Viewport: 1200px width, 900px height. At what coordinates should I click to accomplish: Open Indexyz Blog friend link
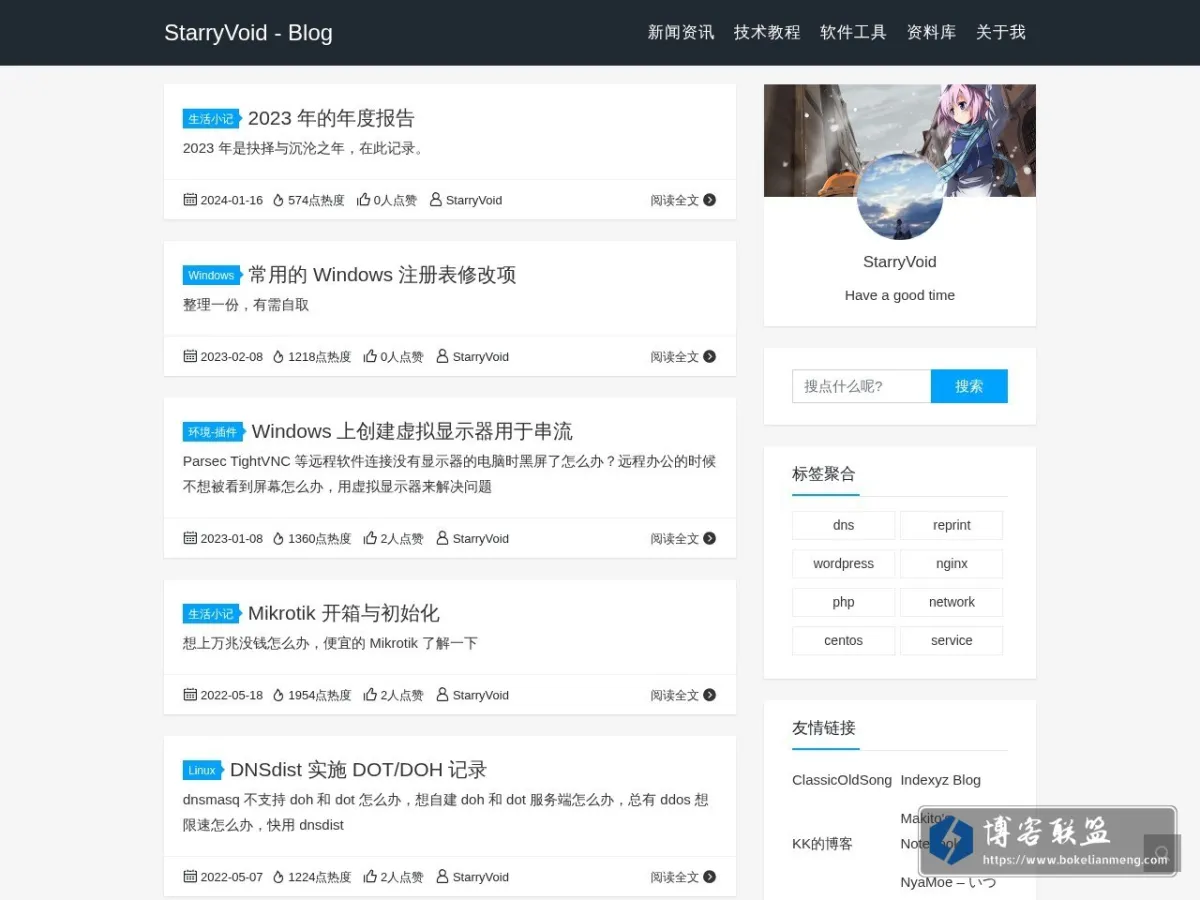941,780
